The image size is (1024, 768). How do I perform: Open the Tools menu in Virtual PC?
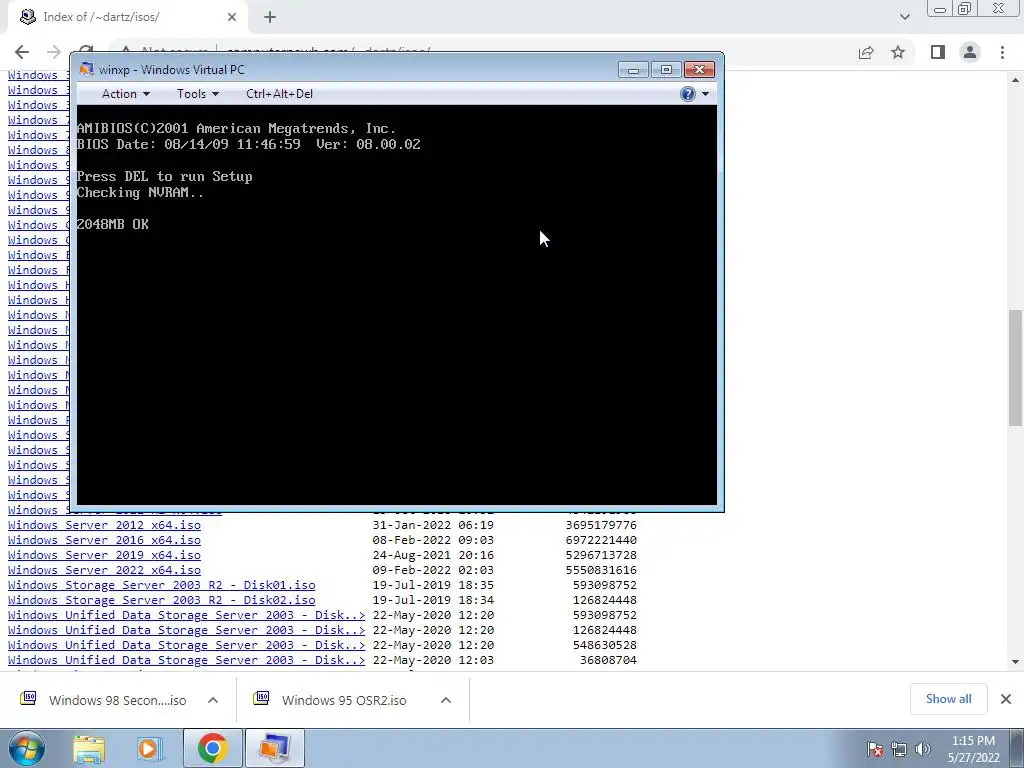tap(197, 94)
